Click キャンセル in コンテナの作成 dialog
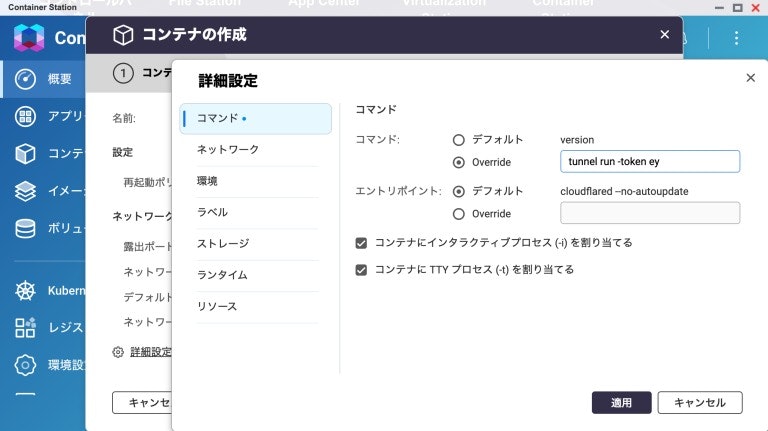The image size is (768, 431). pyautogui.click(x=143, y=403)
